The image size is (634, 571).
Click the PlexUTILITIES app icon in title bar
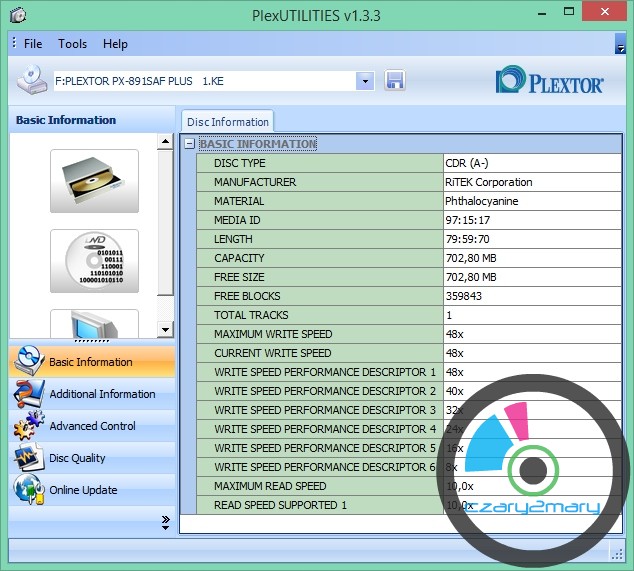pos(18,15)
